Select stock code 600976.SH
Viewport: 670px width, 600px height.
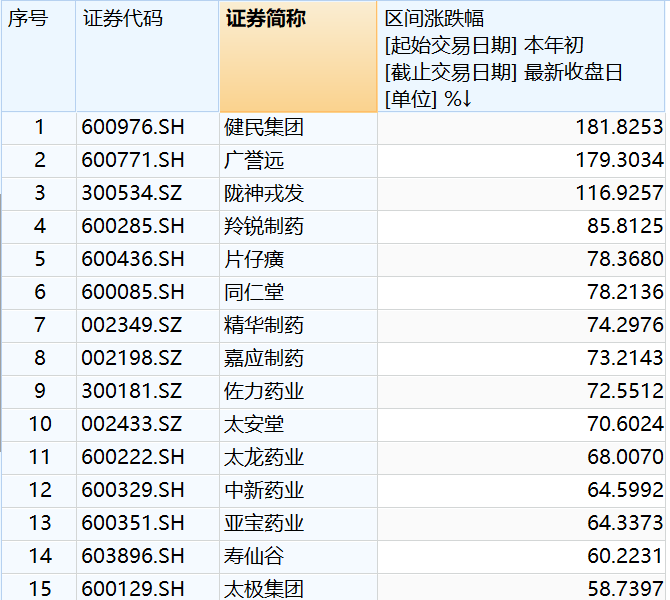[x=133, y=127]
